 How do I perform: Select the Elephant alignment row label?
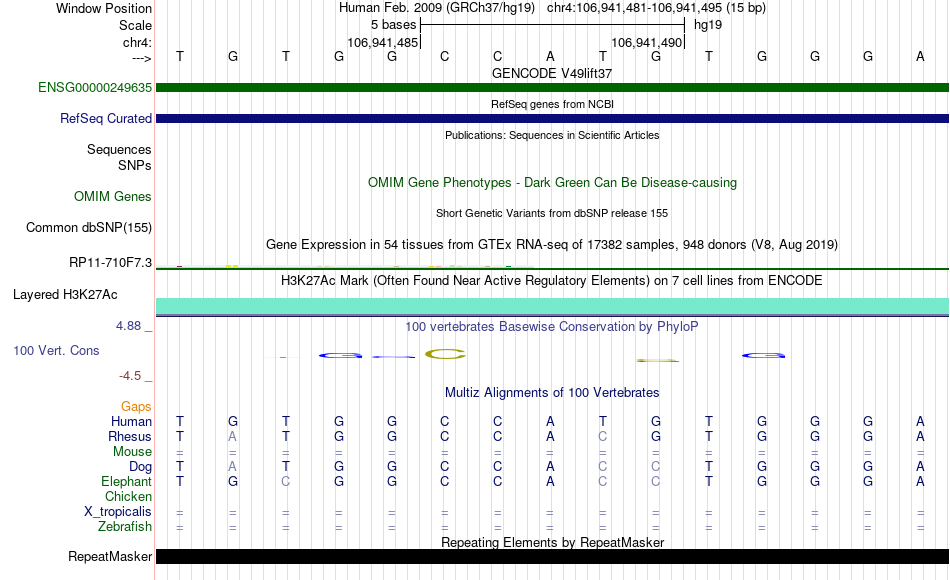(126, 481)
